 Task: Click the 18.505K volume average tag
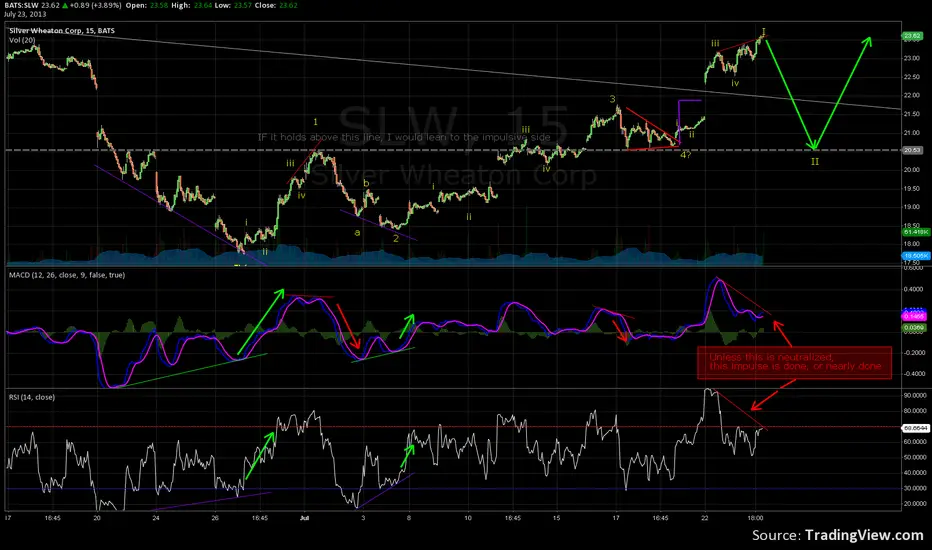[916, 256]
